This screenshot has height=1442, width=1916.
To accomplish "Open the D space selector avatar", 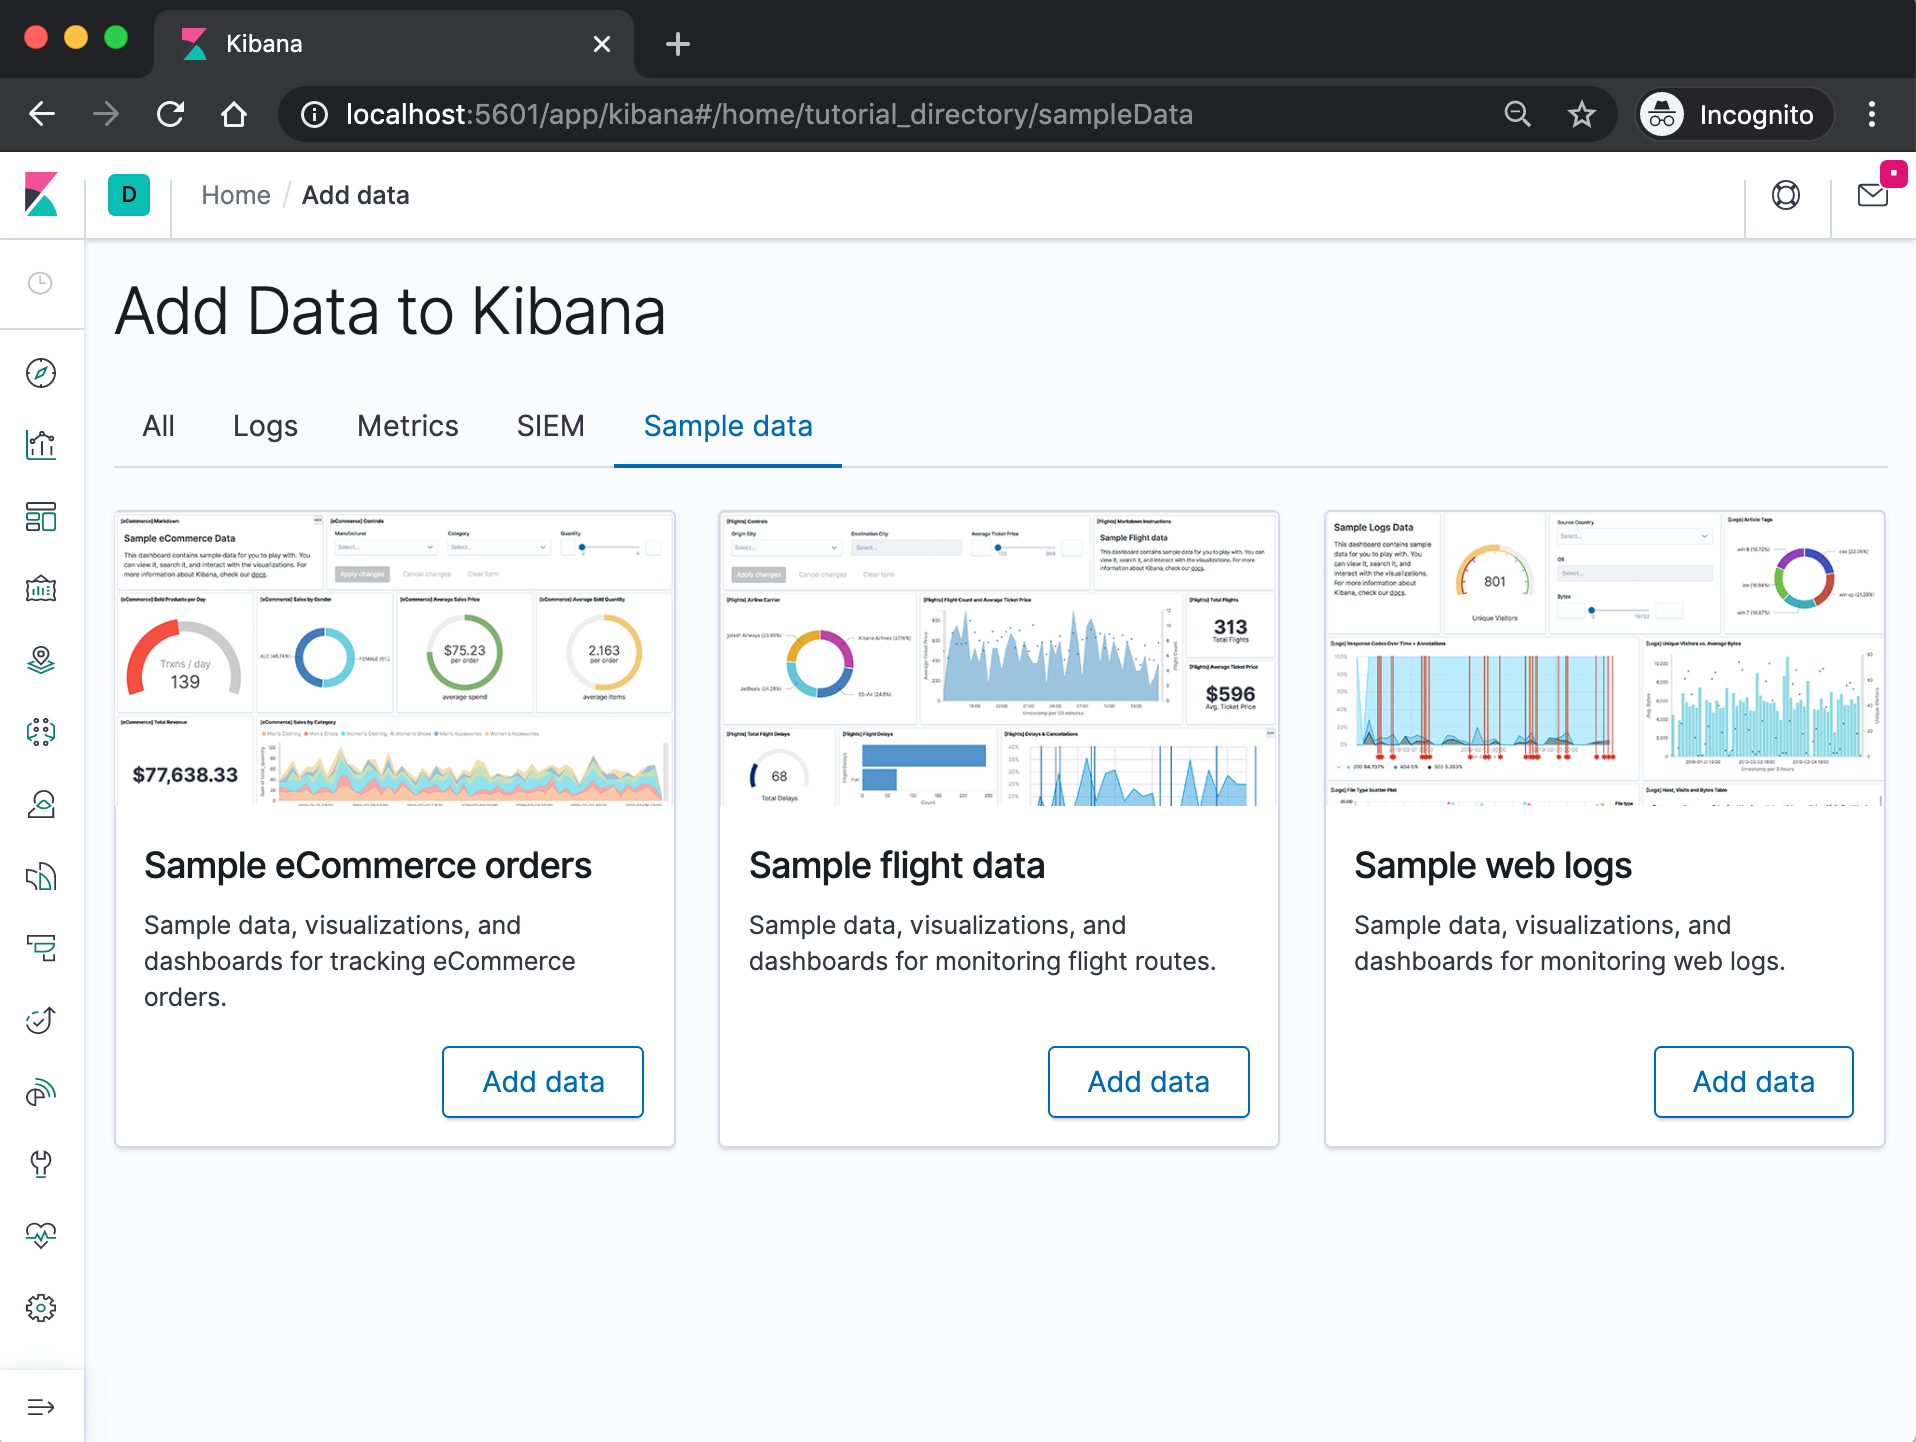I will click(x=129, y=195).
